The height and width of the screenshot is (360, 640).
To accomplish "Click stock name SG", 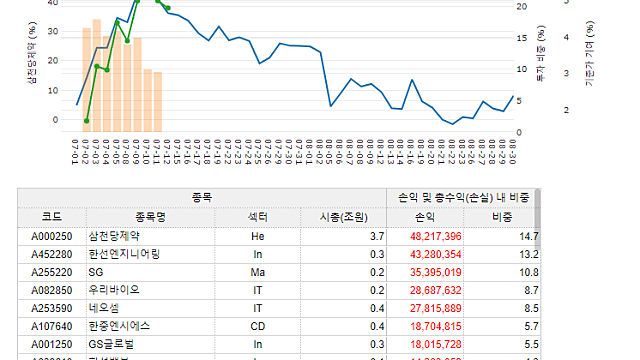I will 96,272.
